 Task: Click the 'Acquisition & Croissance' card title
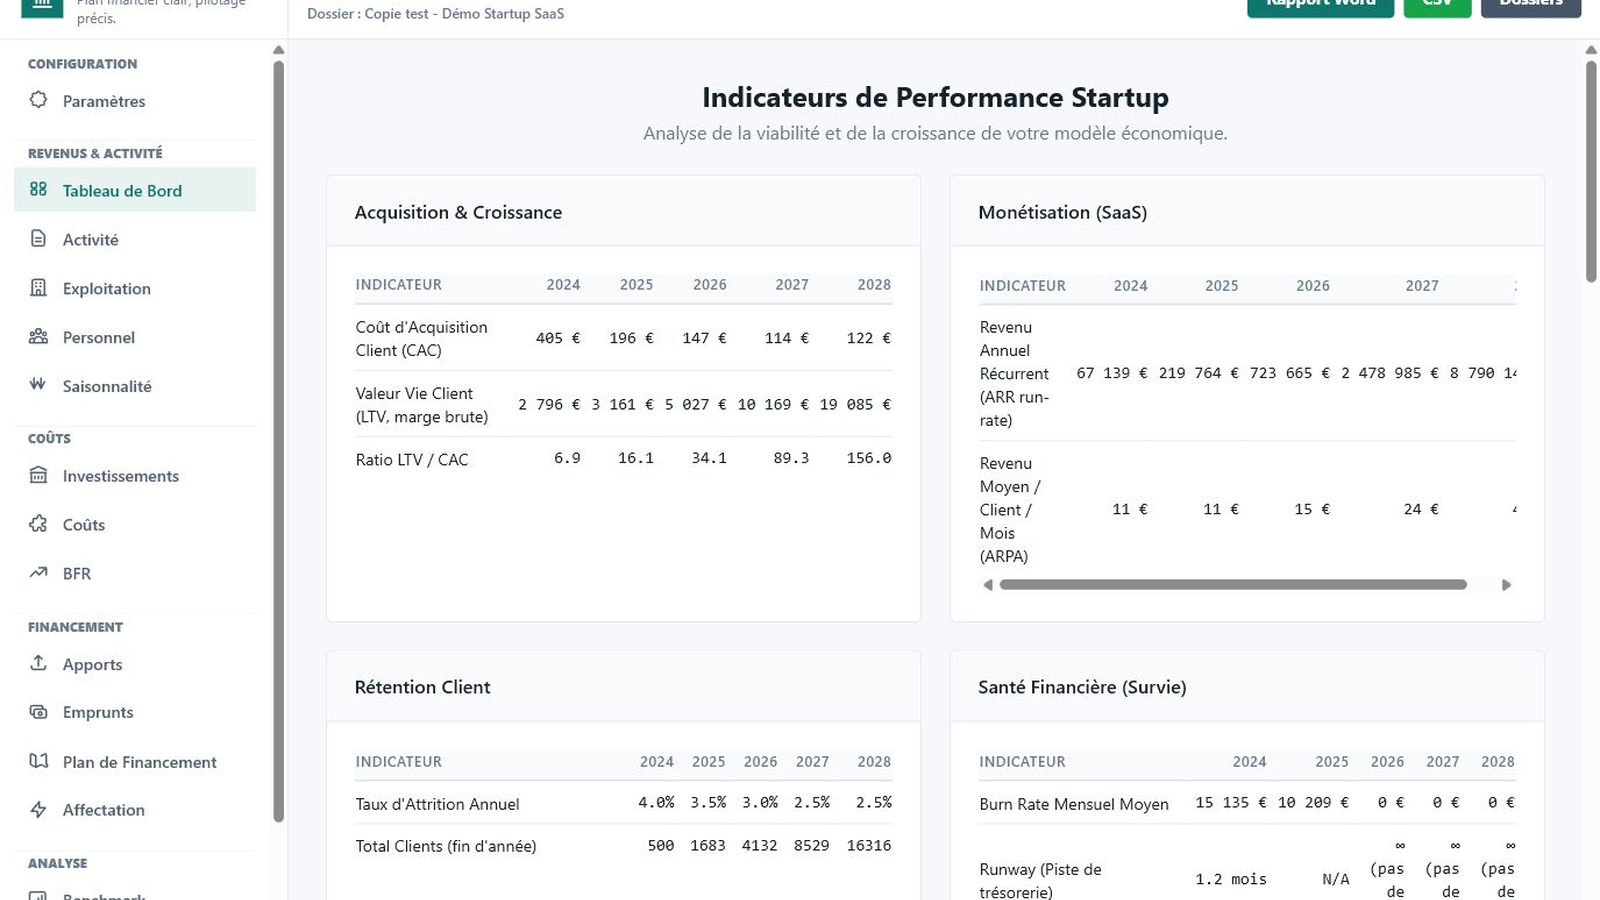pos(458,212)
